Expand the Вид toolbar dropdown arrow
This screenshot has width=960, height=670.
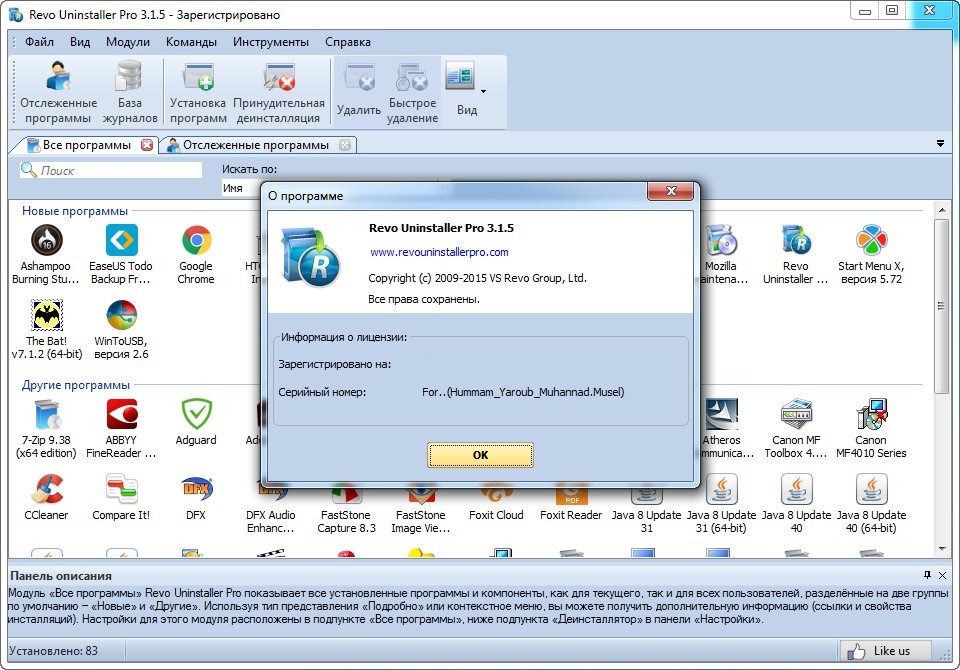click(484, 92)
